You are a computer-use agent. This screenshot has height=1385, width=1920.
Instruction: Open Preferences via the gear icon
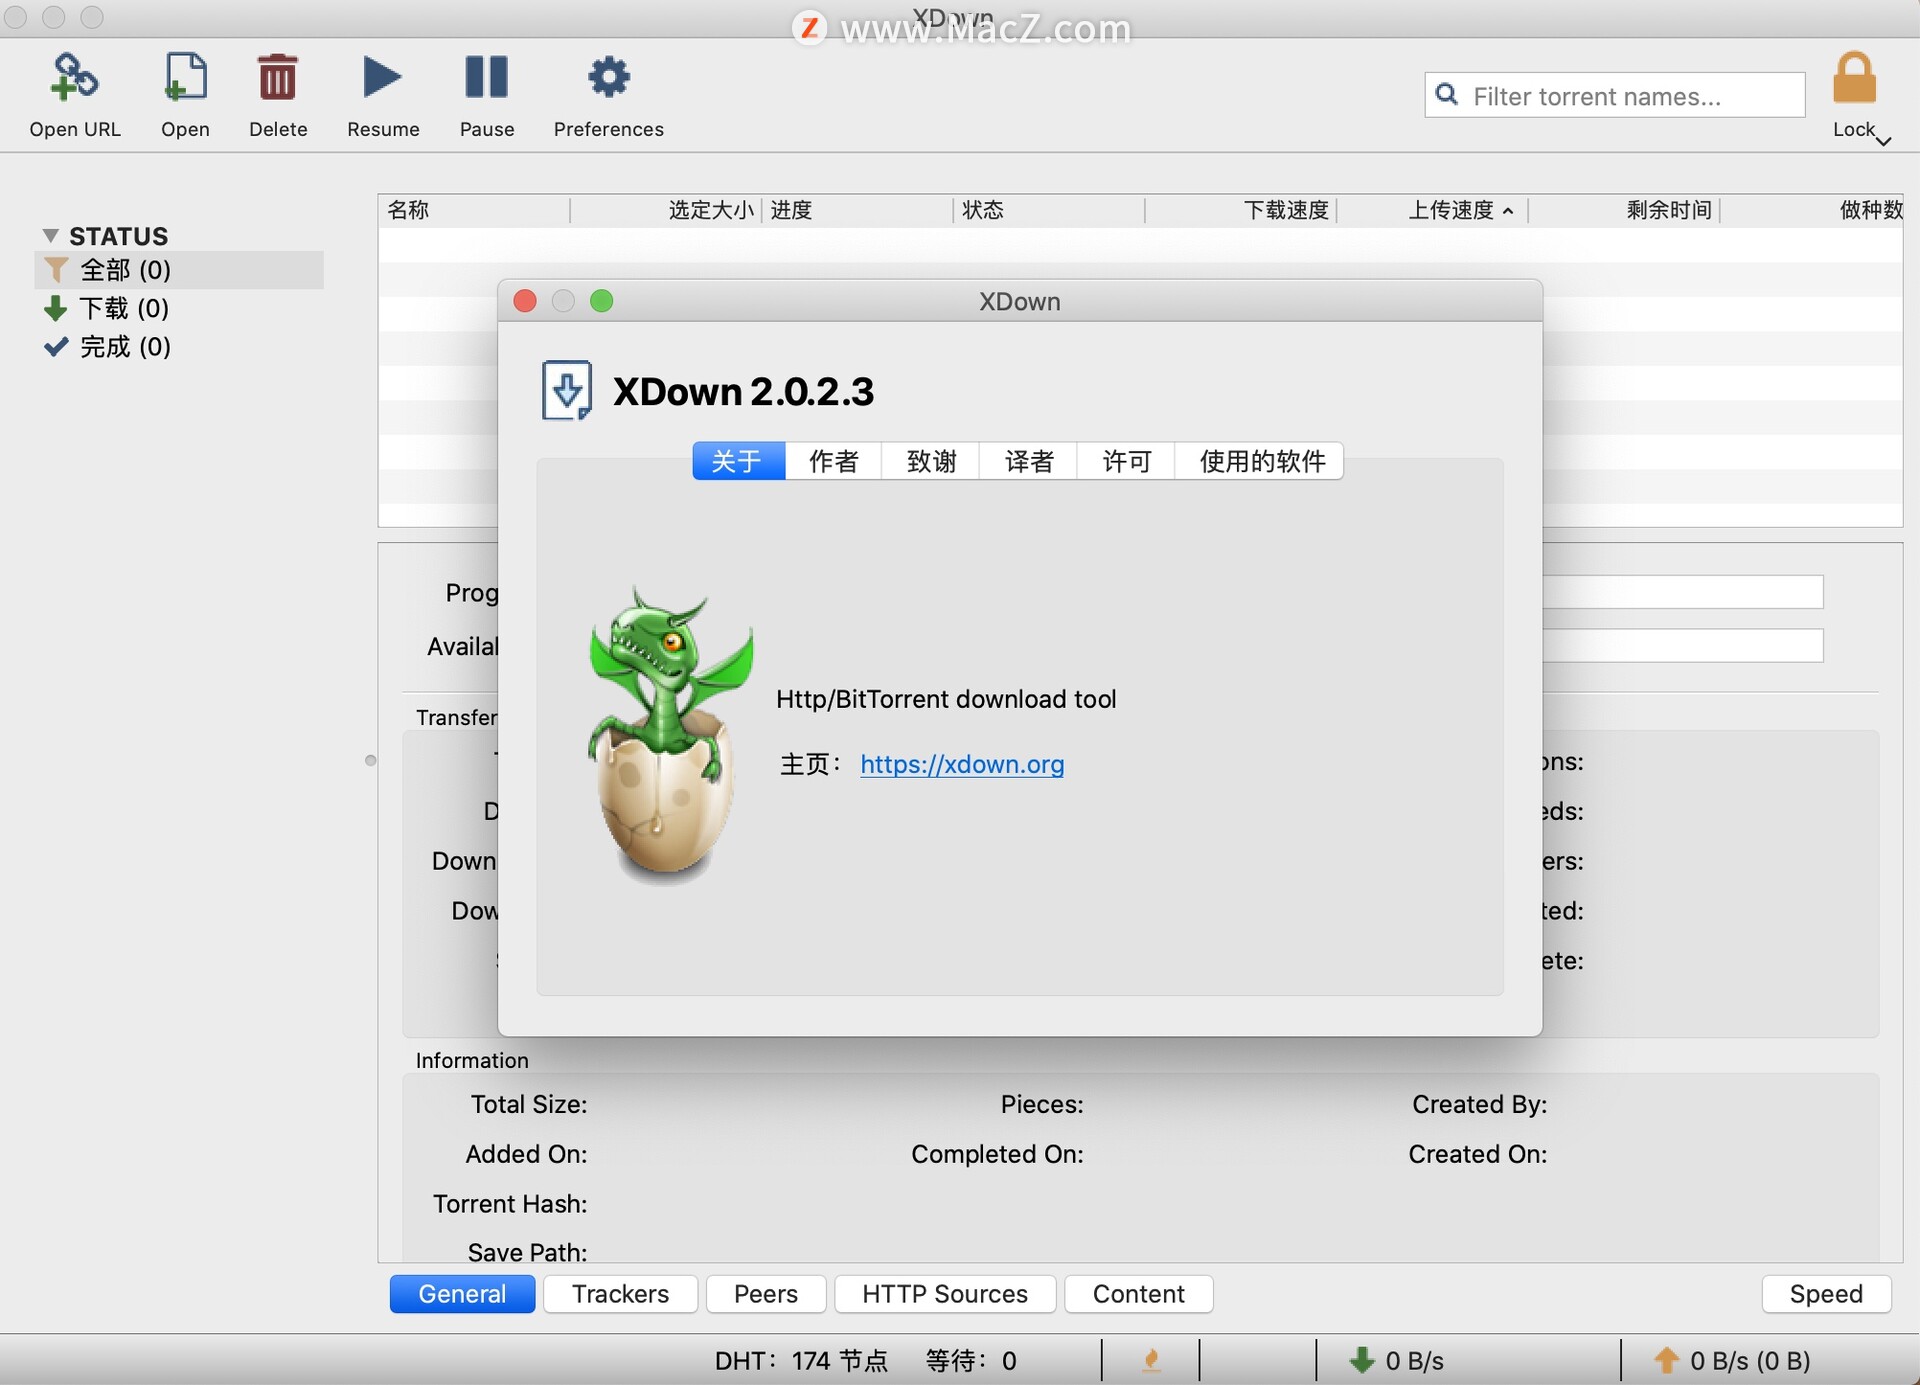click(x=609, y=77)
